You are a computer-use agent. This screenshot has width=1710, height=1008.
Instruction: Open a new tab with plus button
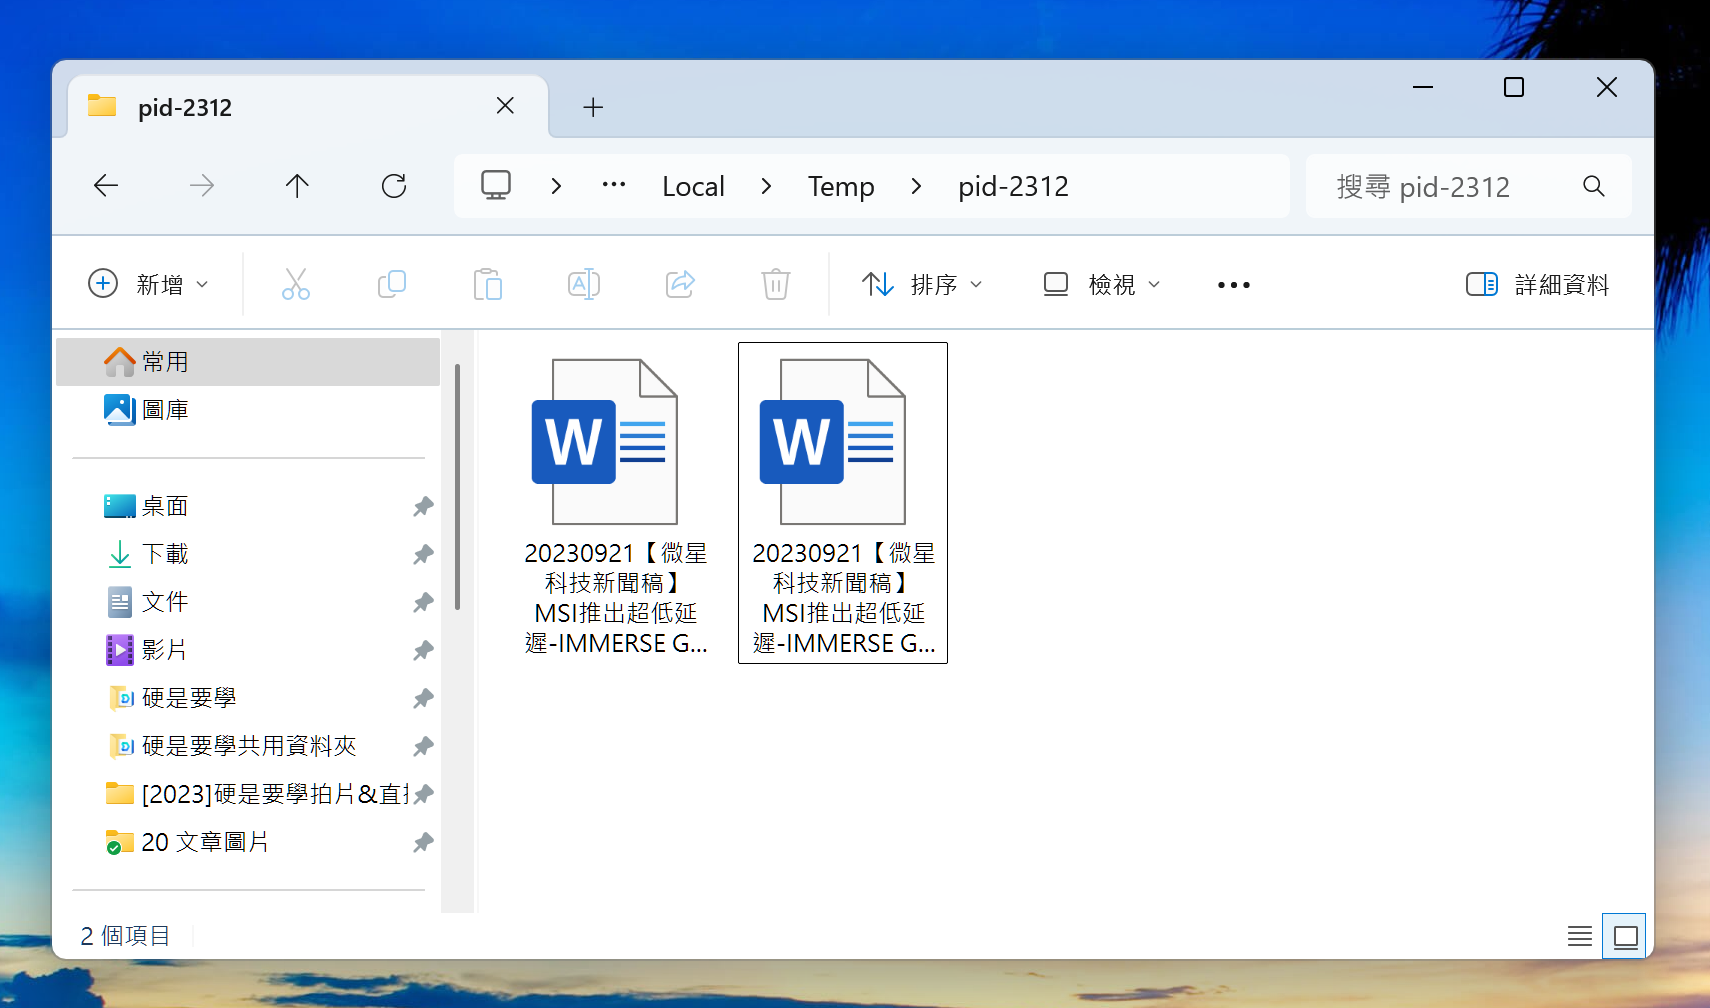[593, 107]
